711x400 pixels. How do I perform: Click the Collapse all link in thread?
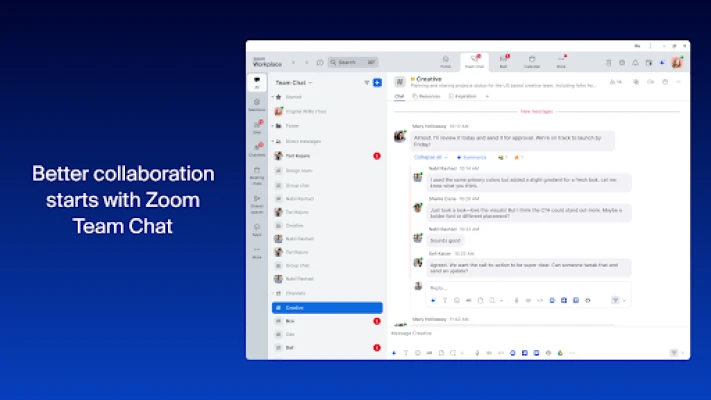pyautogui.click(x=428, y=157)
